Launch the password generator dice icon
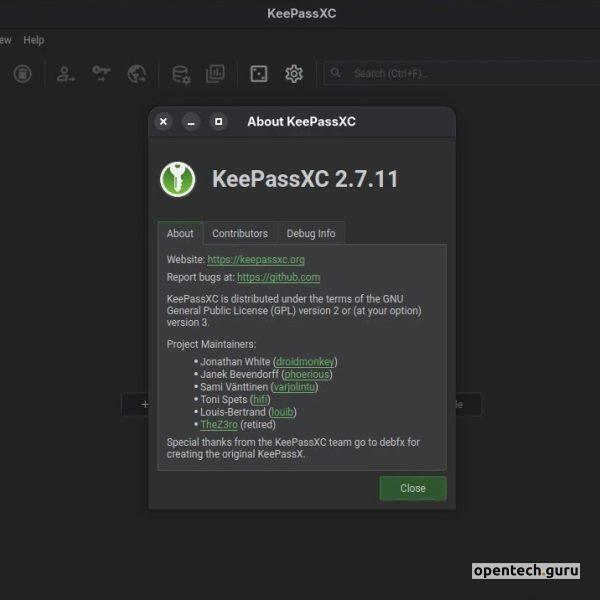The width and height of the screenshot is (600, 600). click(258, 74)
